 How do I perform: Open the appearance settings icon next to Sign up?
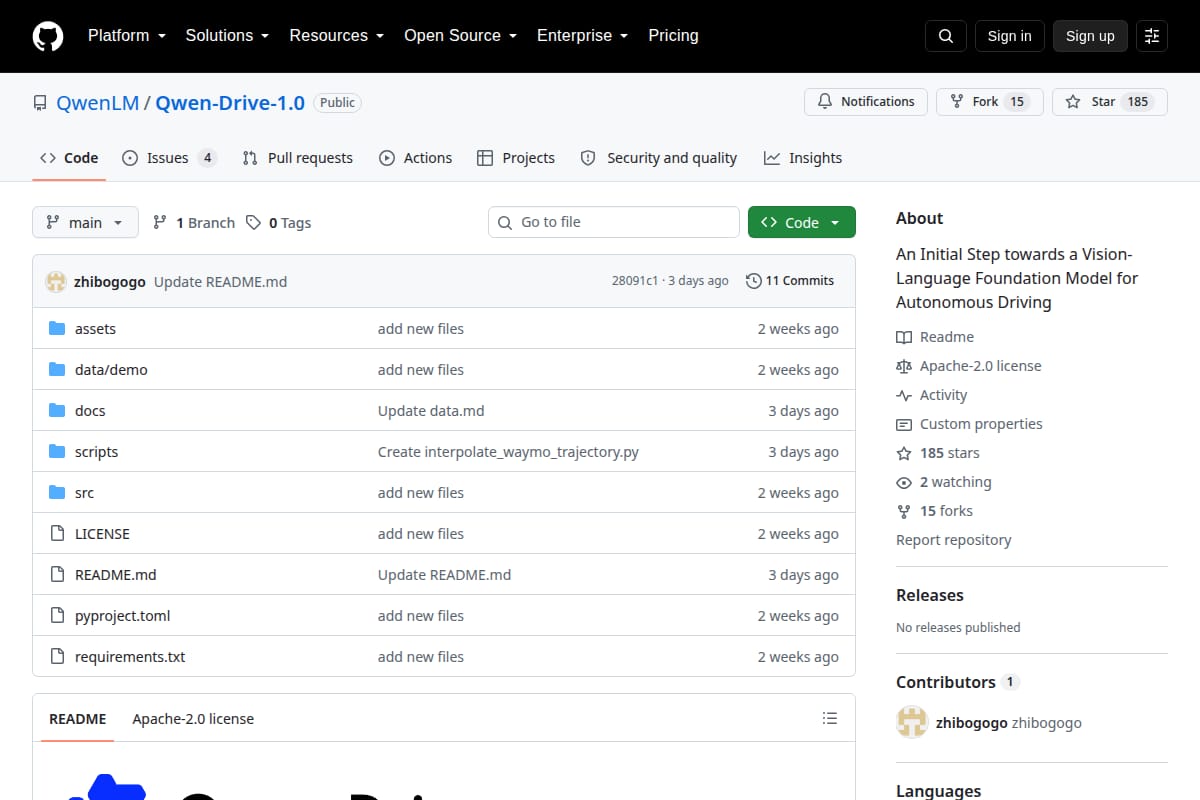coord(1152,36)
